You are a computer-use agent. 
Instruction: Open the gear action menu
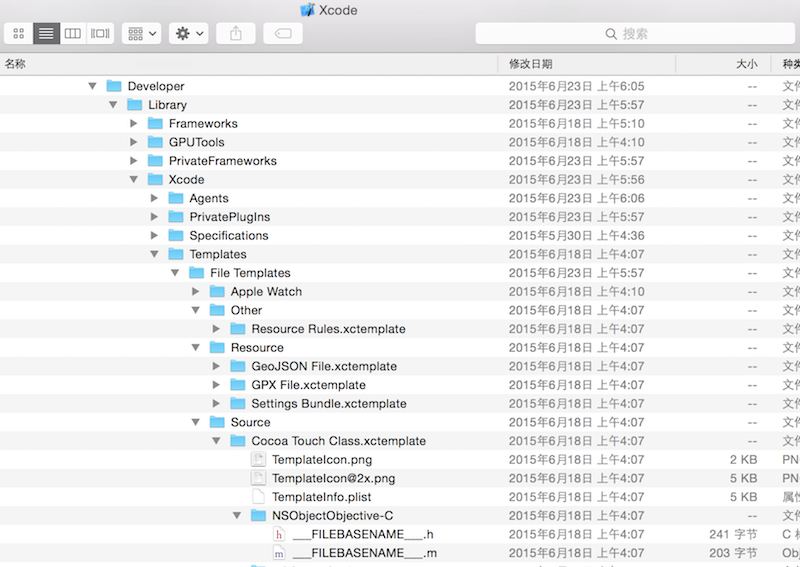click(189, 34)
